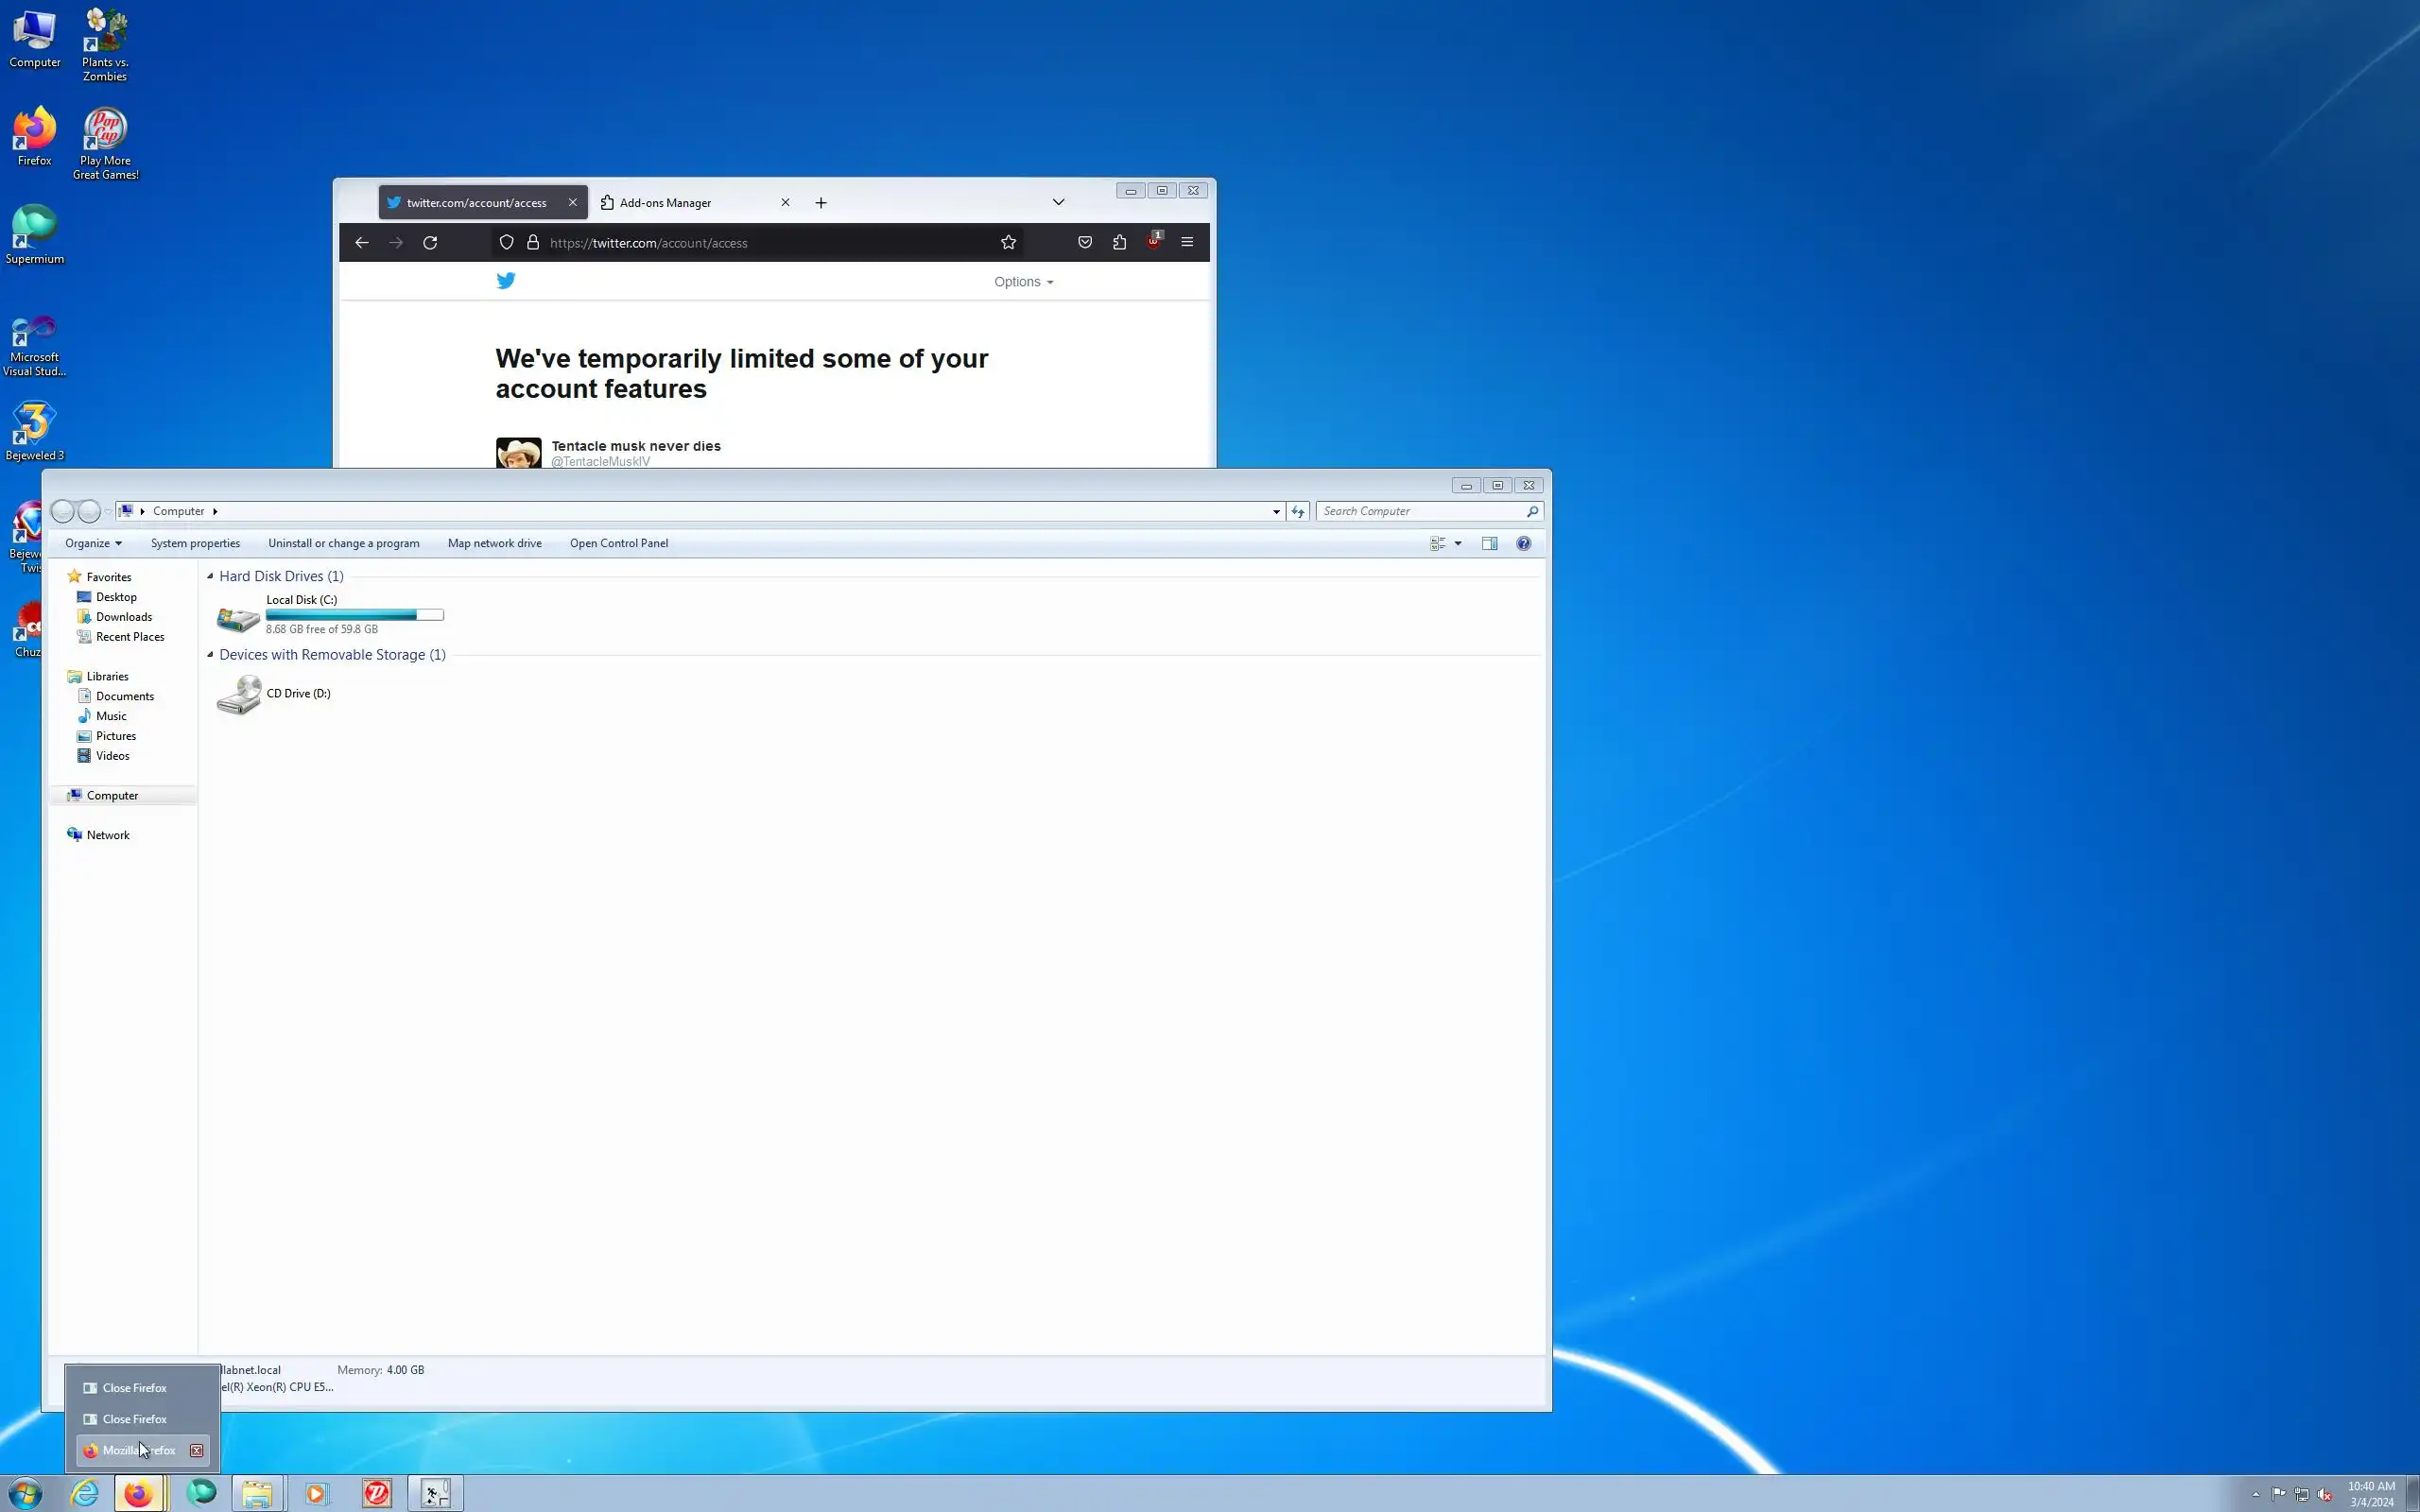Image resolution: width=2420 pixels, height=1512 pixels.
Task: Open the Firefox hamburger menu
Action: click(x=1187, y=242)
